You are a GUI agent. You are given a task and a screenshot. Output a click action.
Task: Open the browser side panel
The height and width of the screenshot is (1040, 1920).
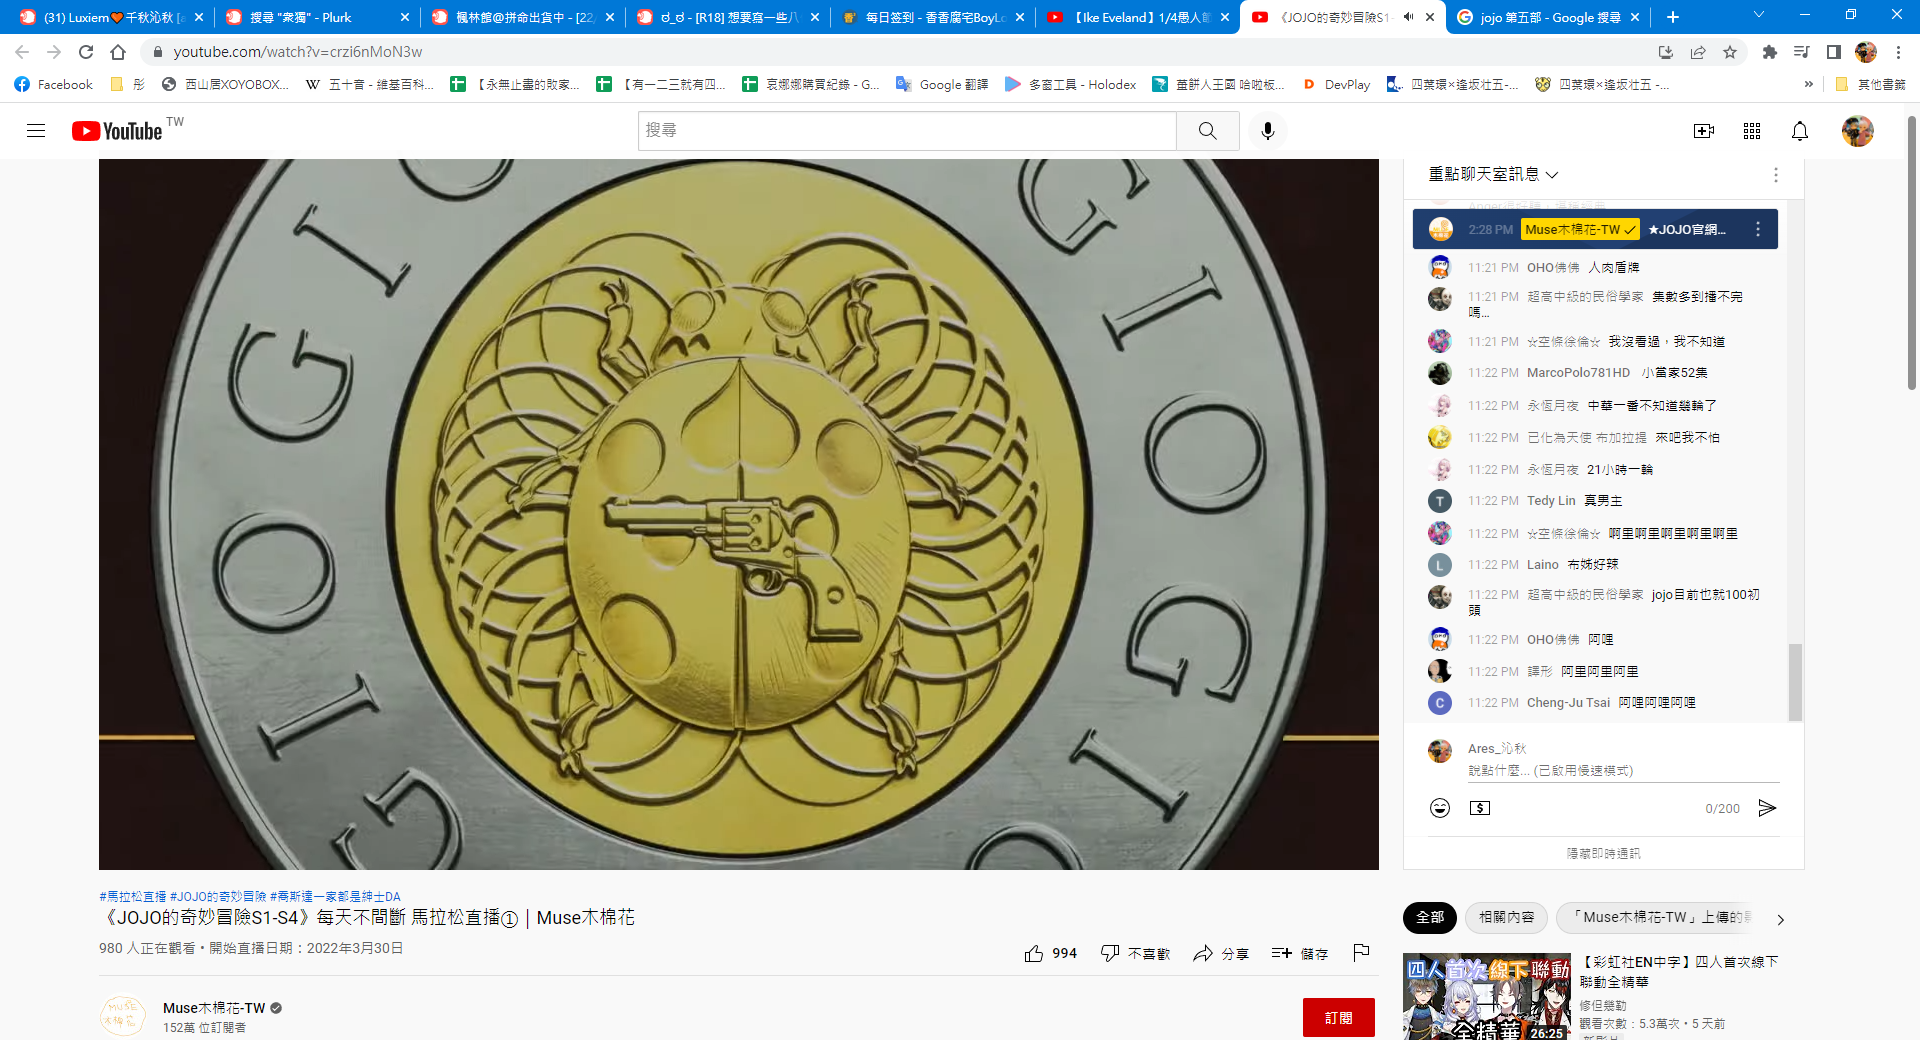[1834, 52]
